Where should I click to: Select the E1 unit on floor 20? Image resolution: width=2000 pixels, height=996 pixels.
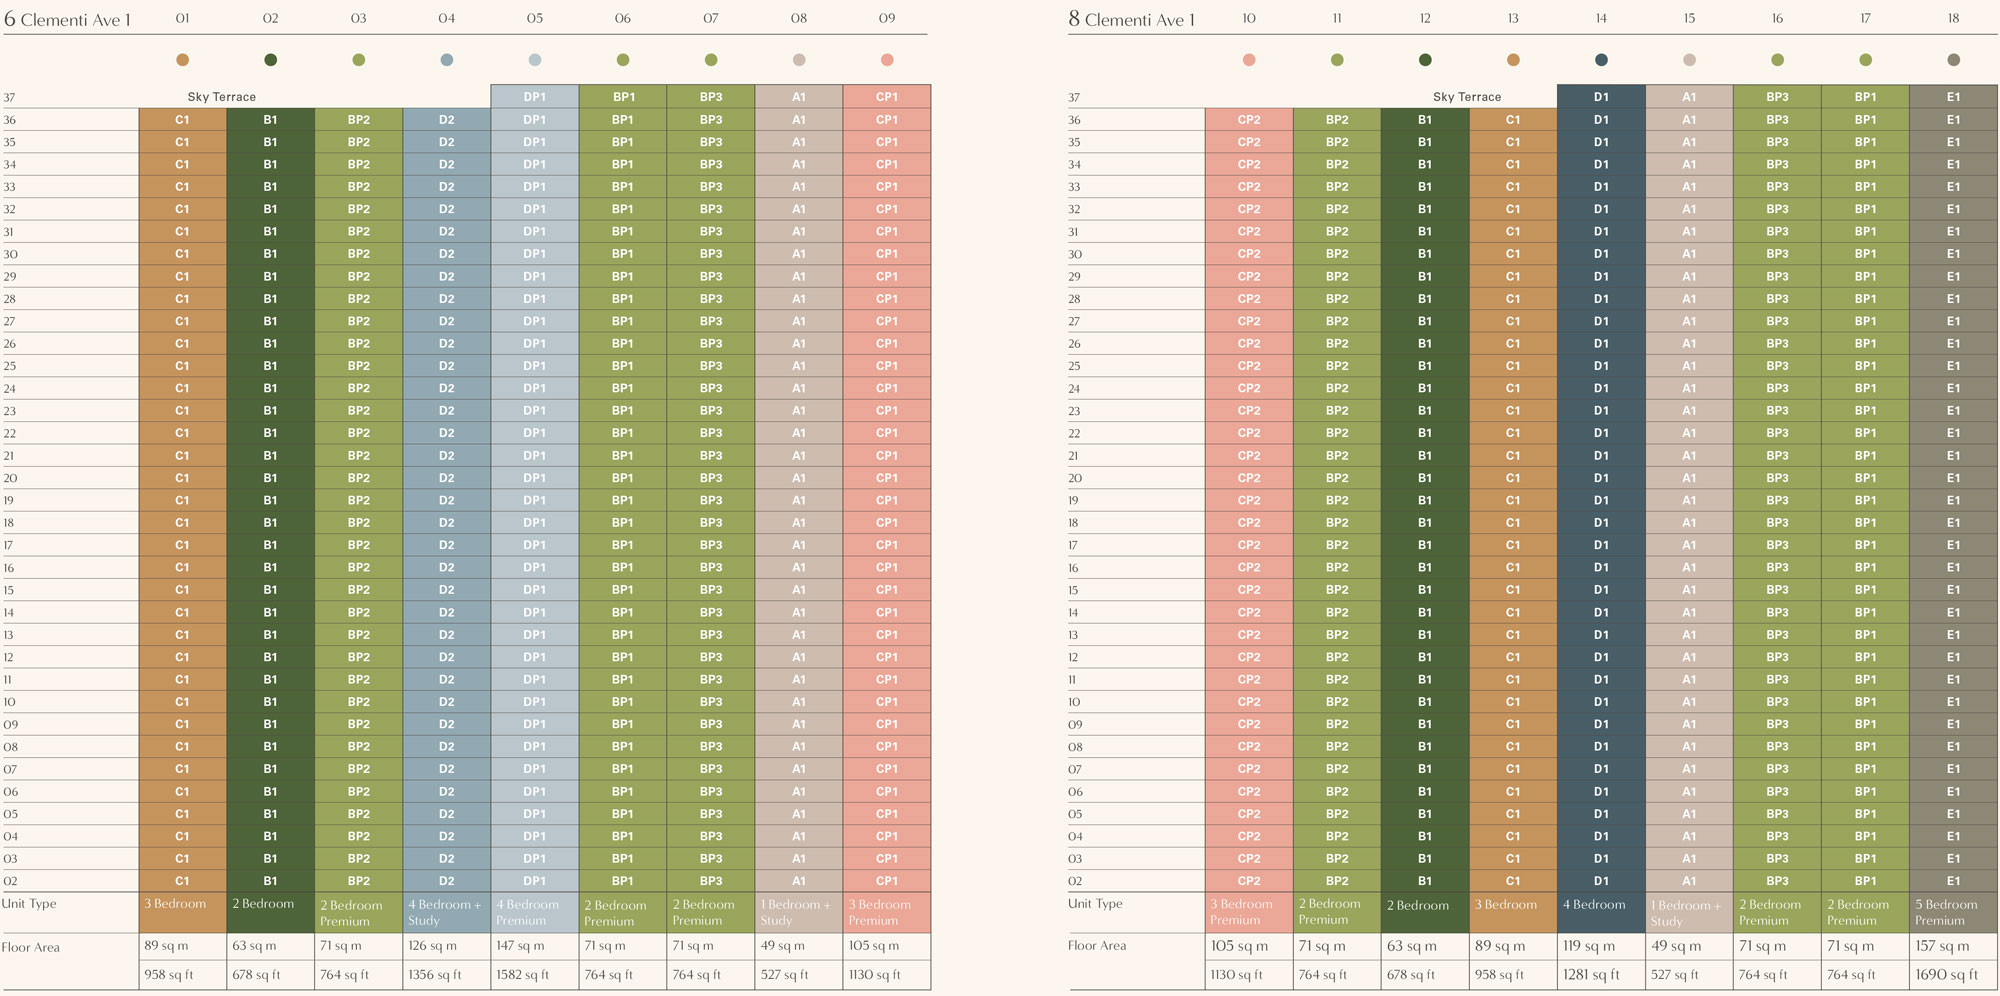coord(1953,478)
